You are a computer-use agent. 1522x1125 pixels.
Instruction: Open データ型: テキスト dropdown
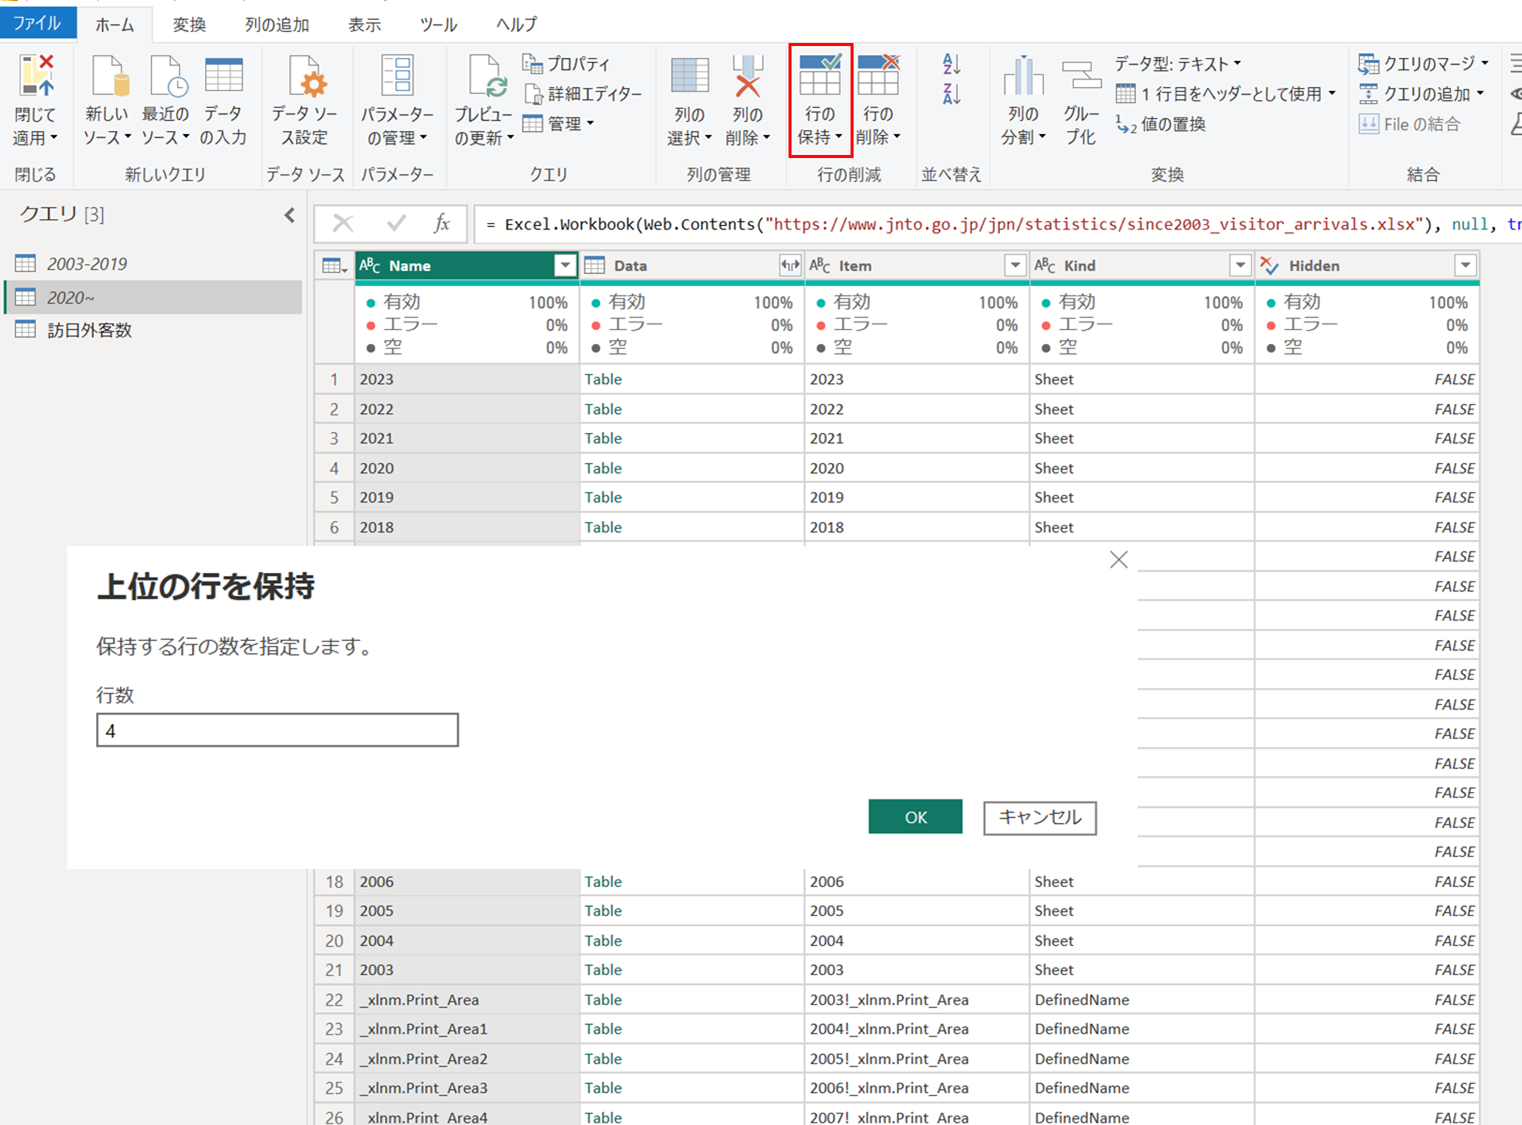pos(1179,64)
